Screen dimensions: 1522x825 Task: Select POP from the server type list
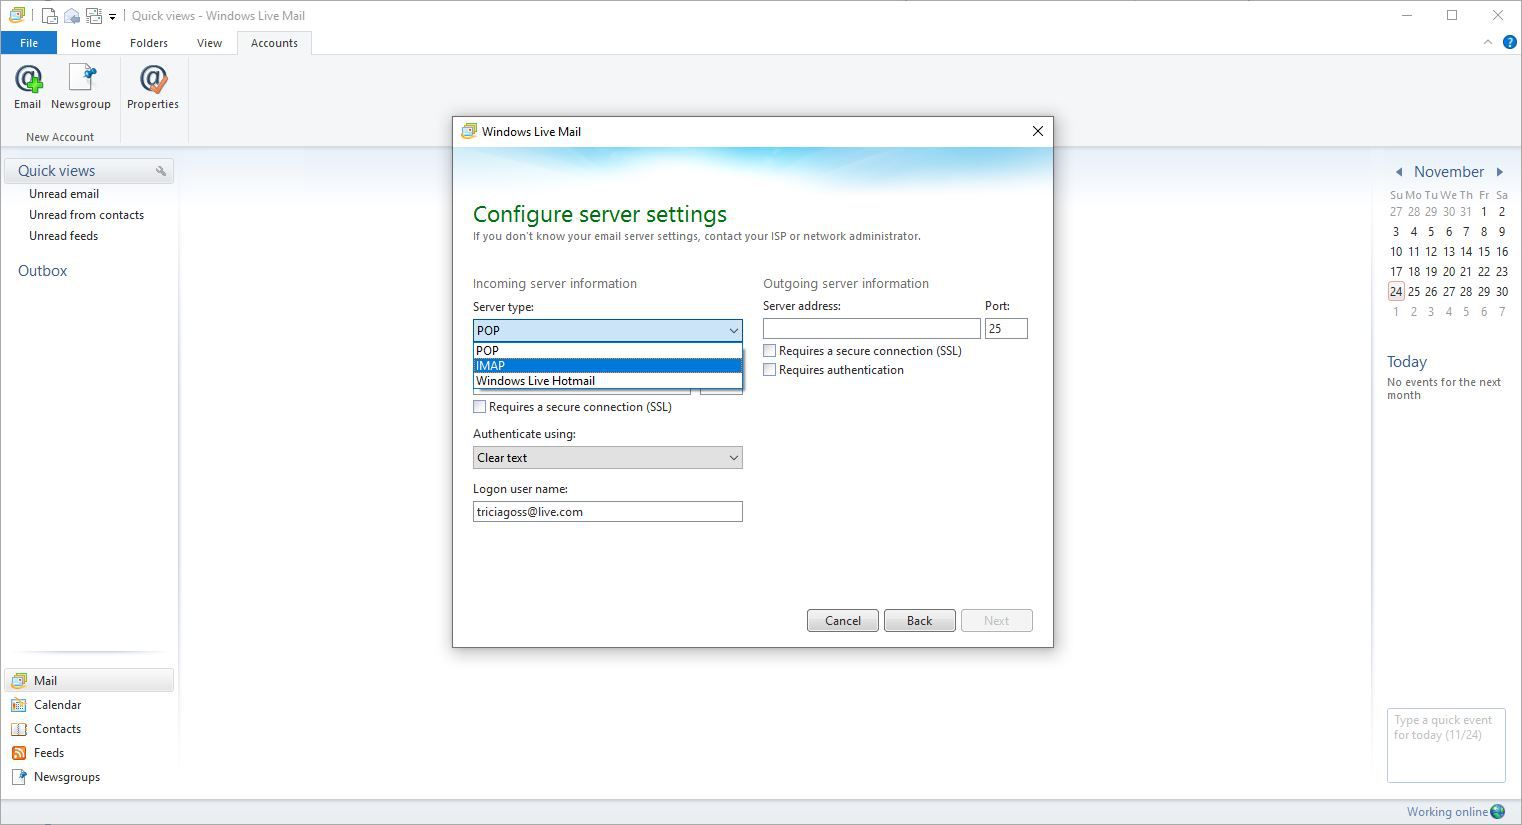pos(608,350)
